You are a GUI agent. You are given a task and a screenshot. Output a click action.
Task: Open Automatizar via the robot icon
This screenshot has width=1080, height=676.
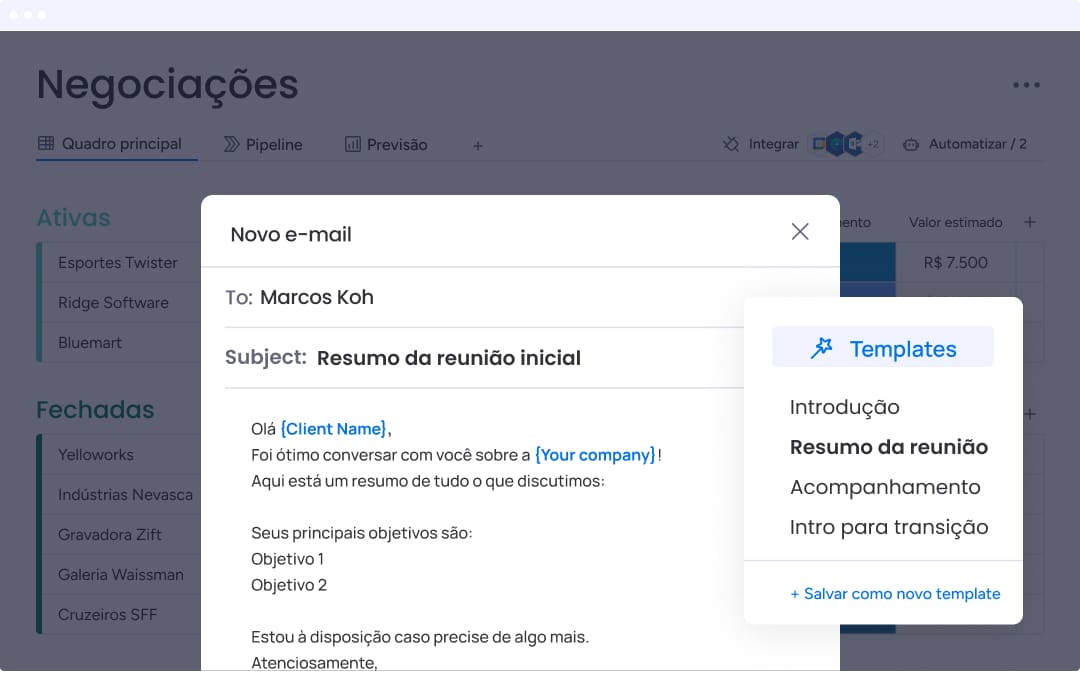(x=911, y=144)
